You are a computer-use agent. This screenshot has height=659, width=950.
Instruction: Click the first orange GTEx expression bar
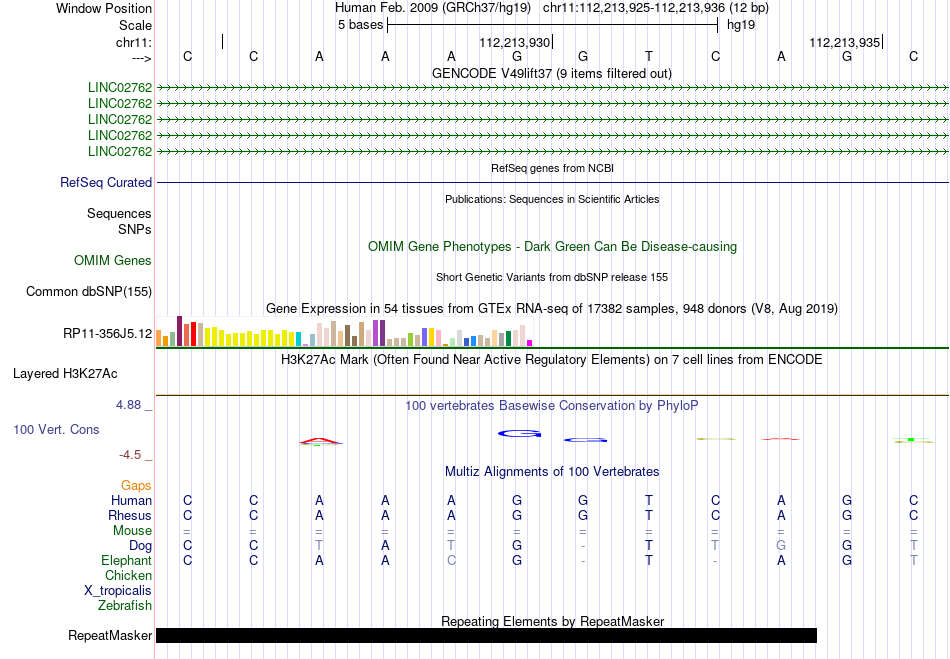point(159,339)
